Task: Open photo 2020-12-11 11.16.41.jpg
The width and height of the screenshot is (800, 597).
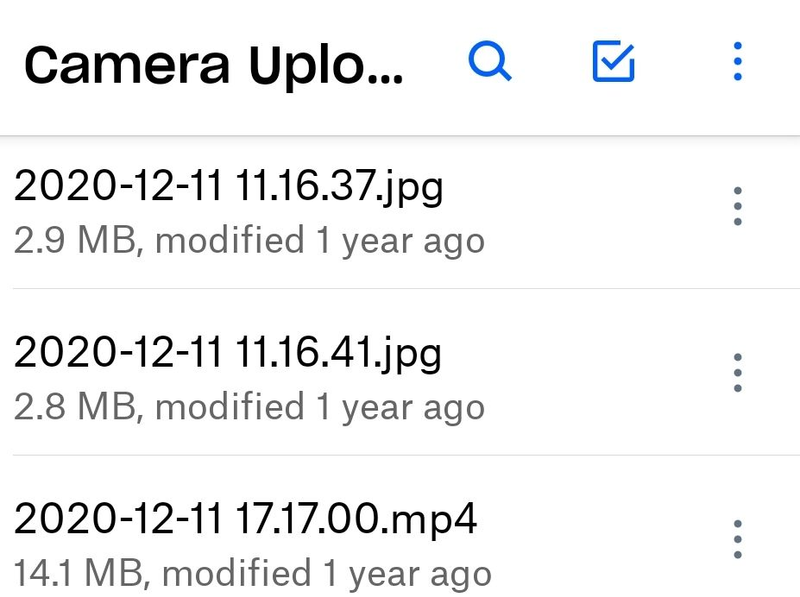Action: (228, 353)
